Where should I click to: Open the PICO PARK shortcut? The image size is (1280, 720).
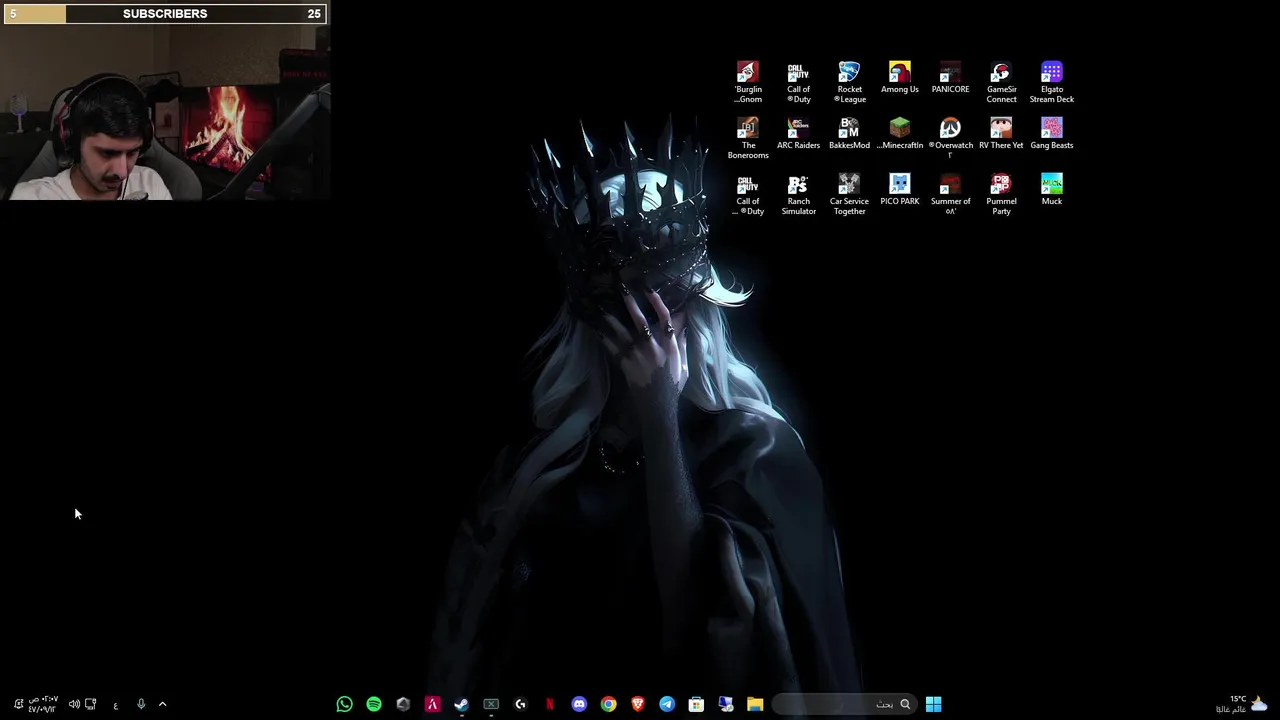coord(900,190)
